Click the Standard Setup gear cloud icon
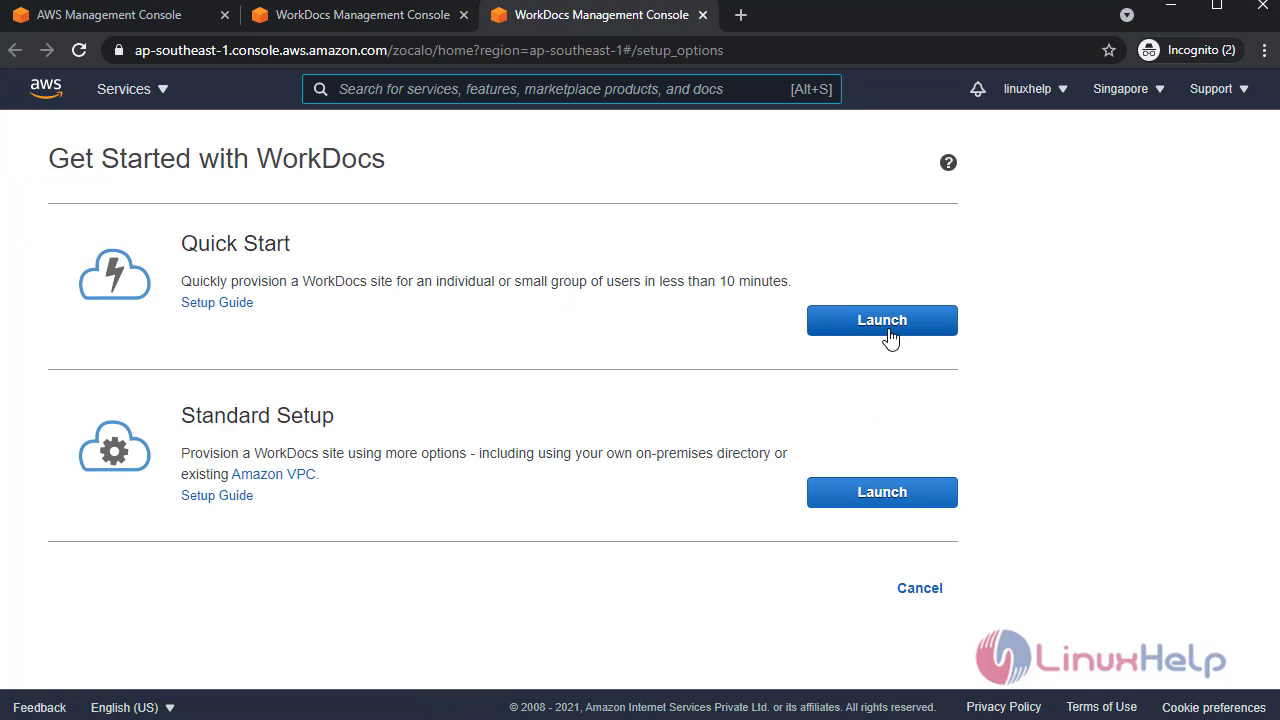This screenshot has height=720, width=1280. [115, 446]
